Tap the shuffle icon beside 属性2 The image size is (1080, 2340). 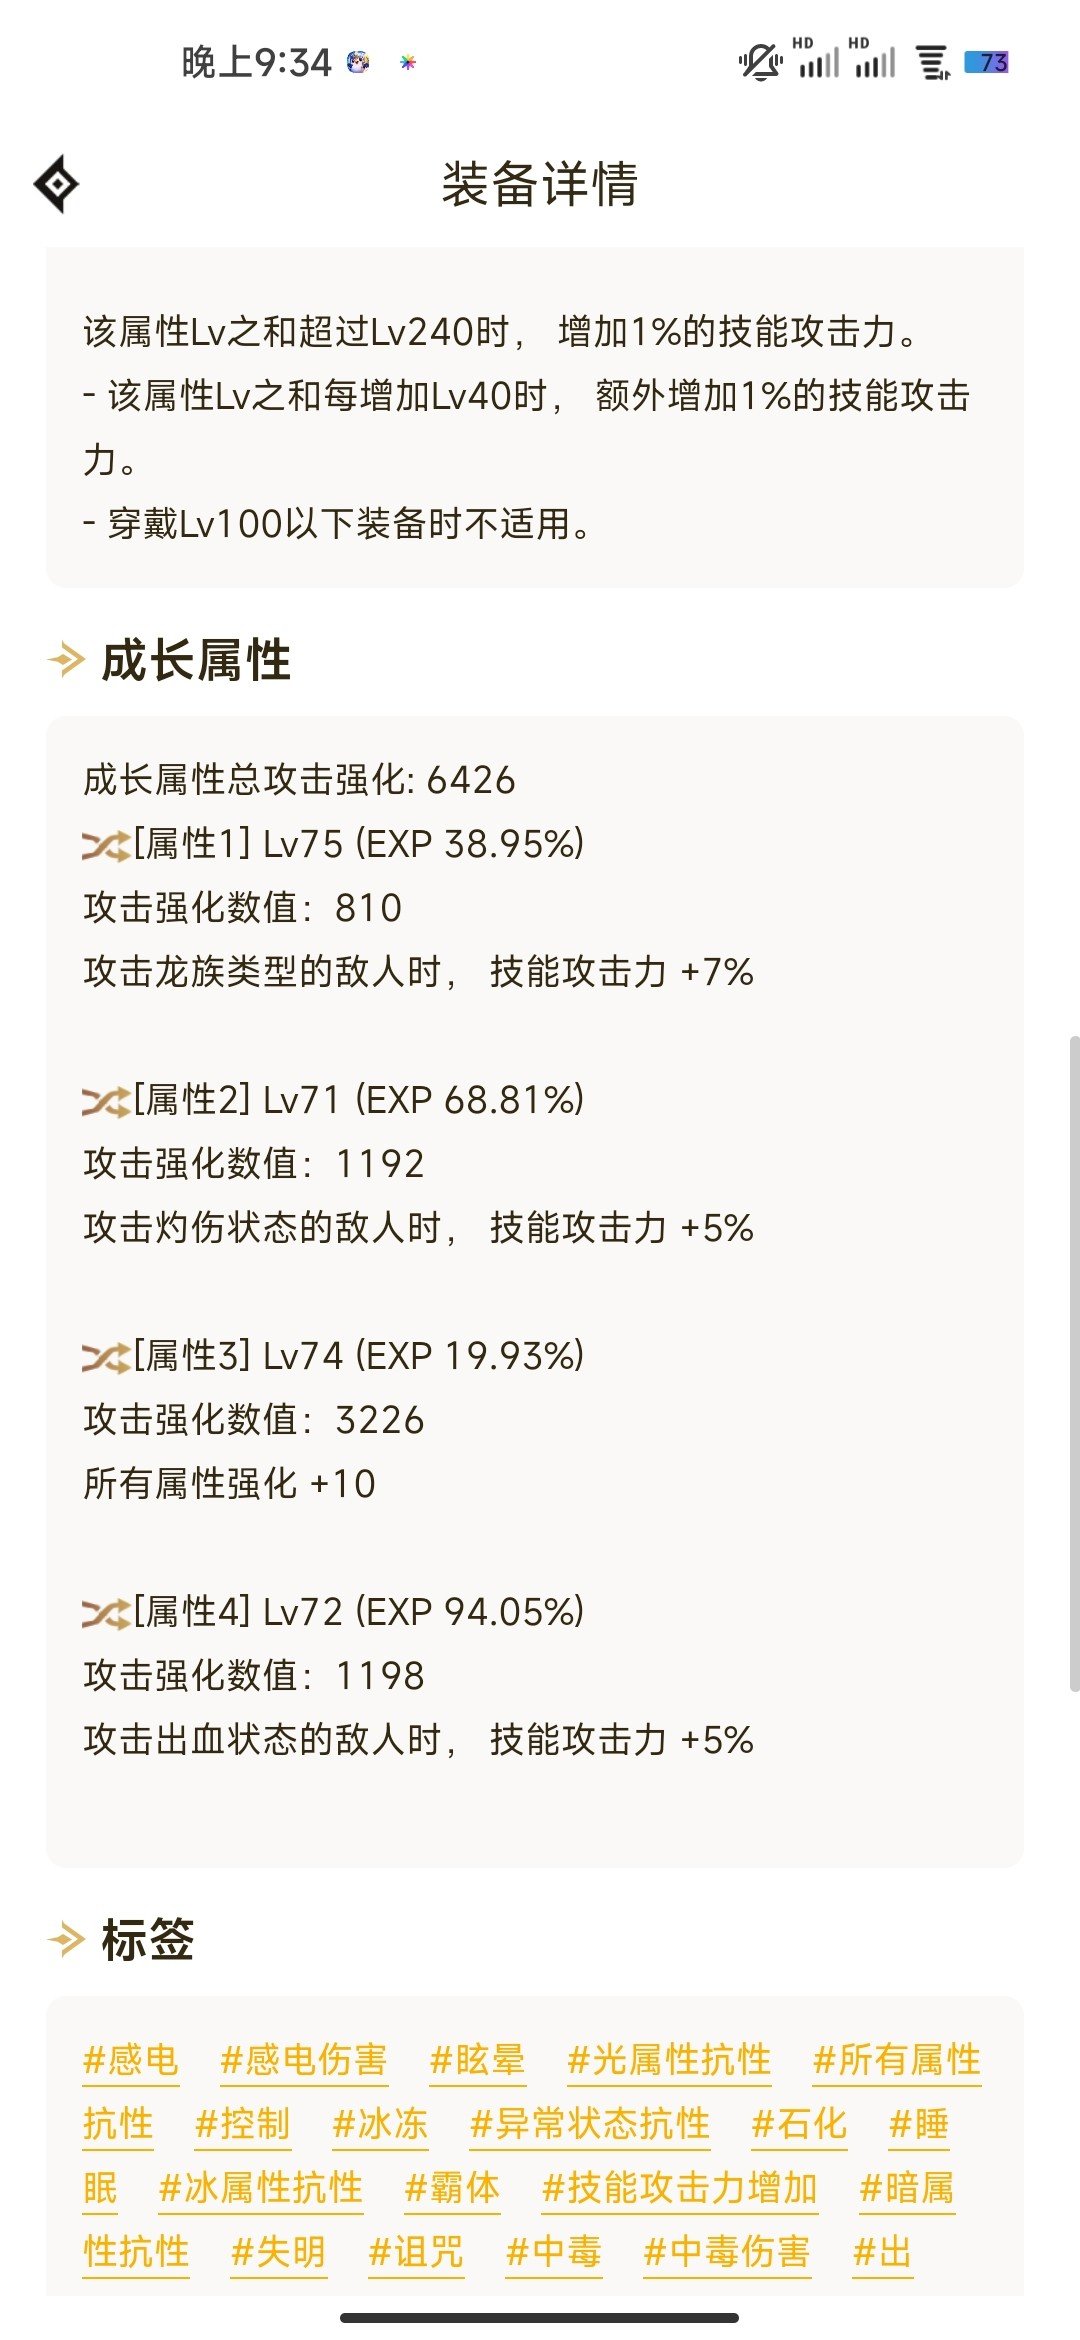tap(106, 1102)
